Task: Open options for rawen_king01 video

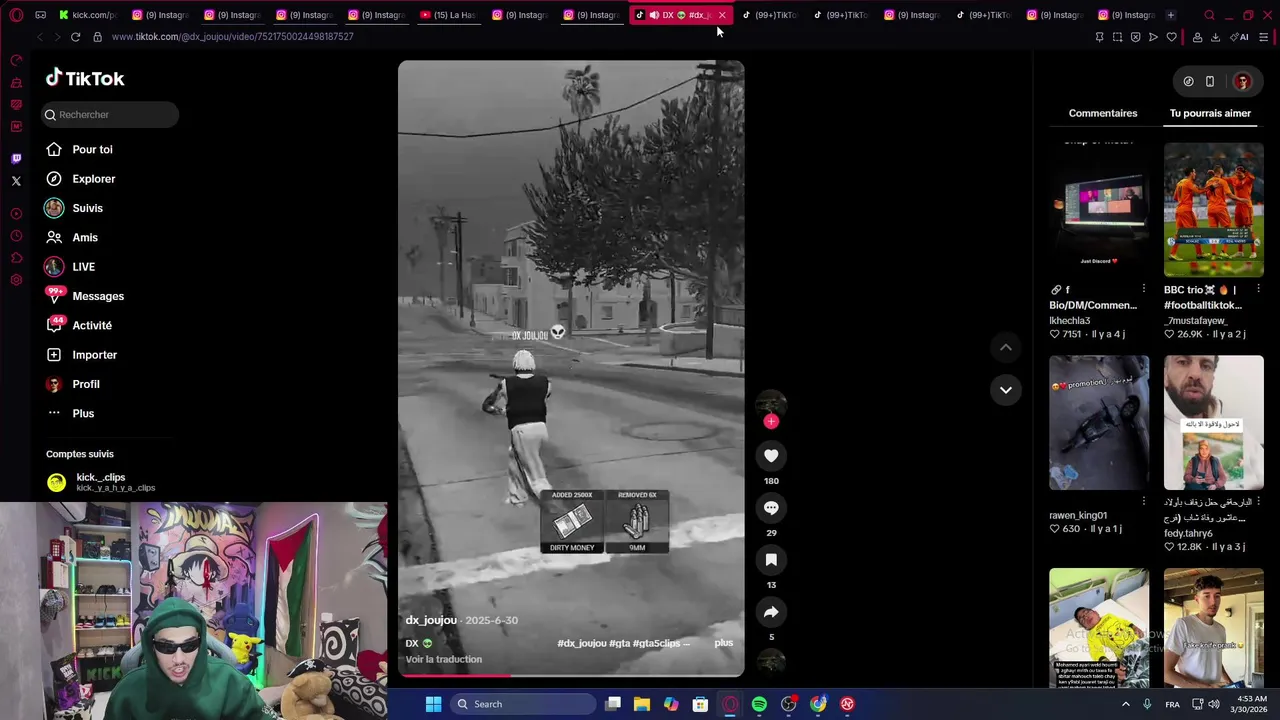Action: (1144, 502)
